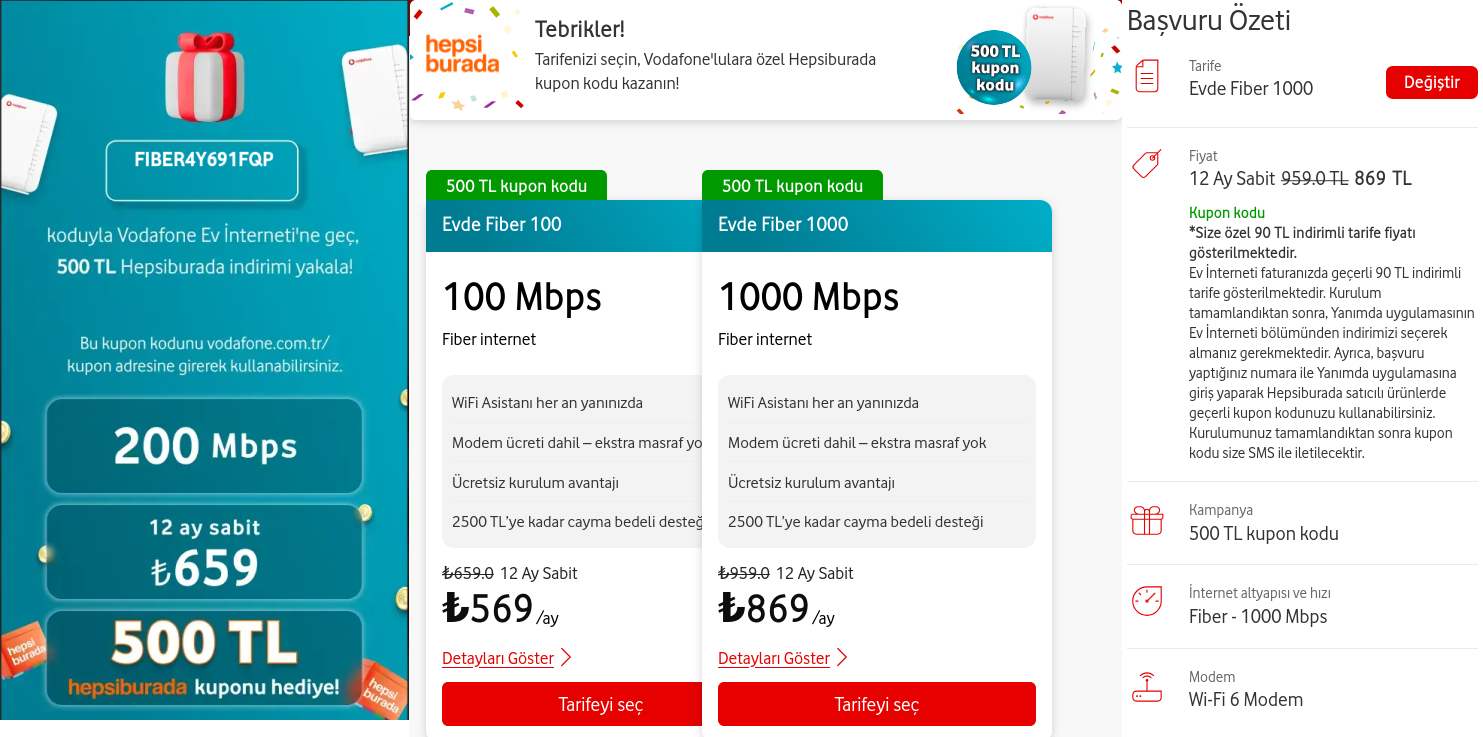Click the Kampanya gift box icon
Image resolution: width=1483 pixels, height=737 pixels.
pyautogui.click(x=1147, y=521)
